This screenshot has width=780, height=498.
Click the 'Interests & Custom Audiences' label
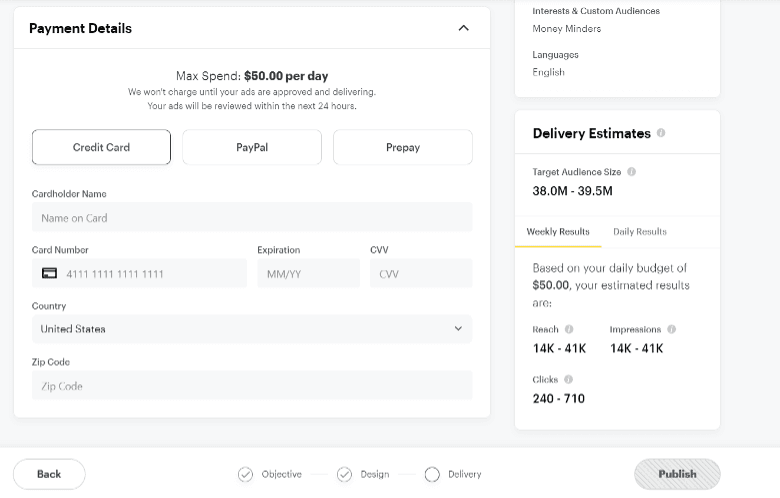click(596, 11)
